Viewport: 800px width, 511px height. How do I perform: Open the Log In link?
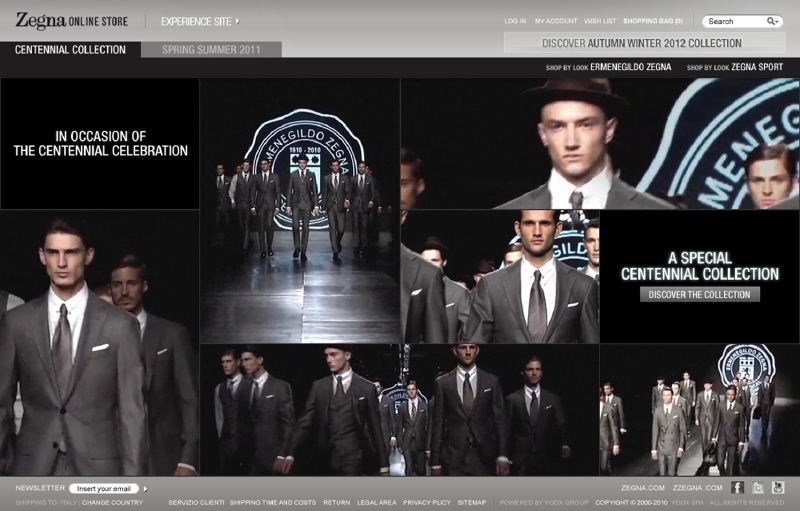coord(515,21)
